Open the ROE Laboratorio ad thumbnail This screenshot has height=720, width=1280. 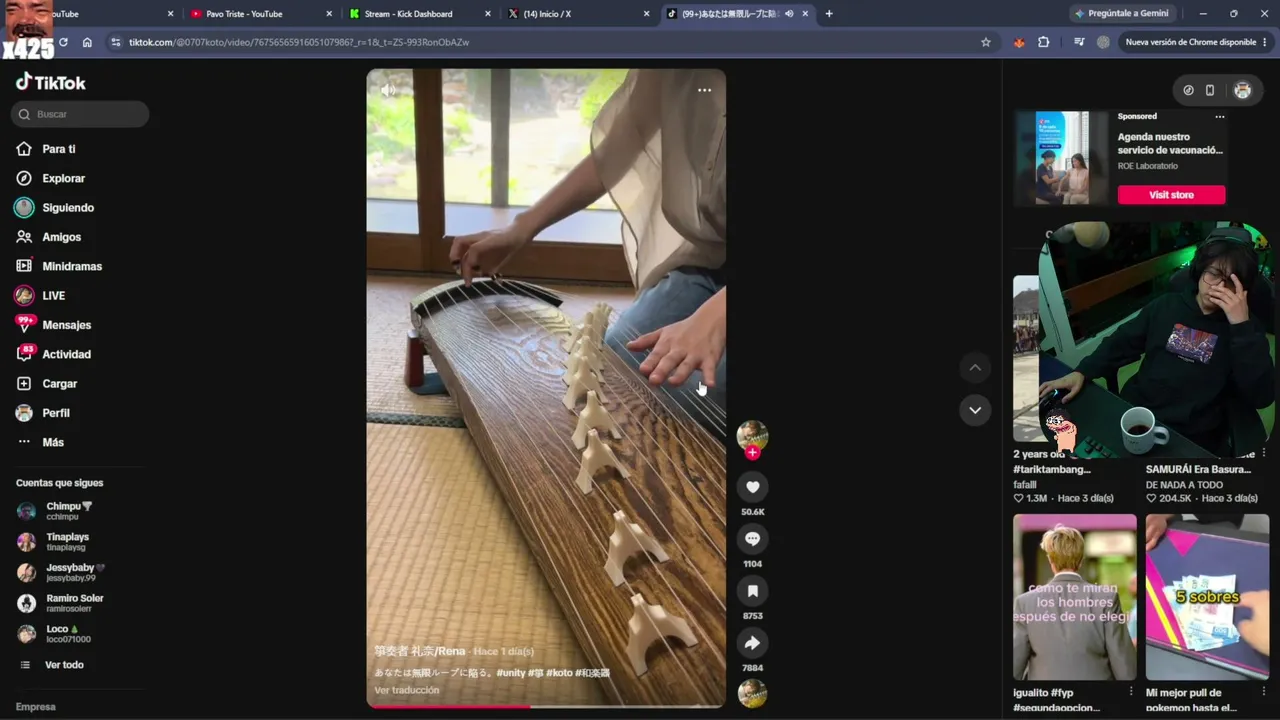pyautogui.click(x=1062, y=158)
